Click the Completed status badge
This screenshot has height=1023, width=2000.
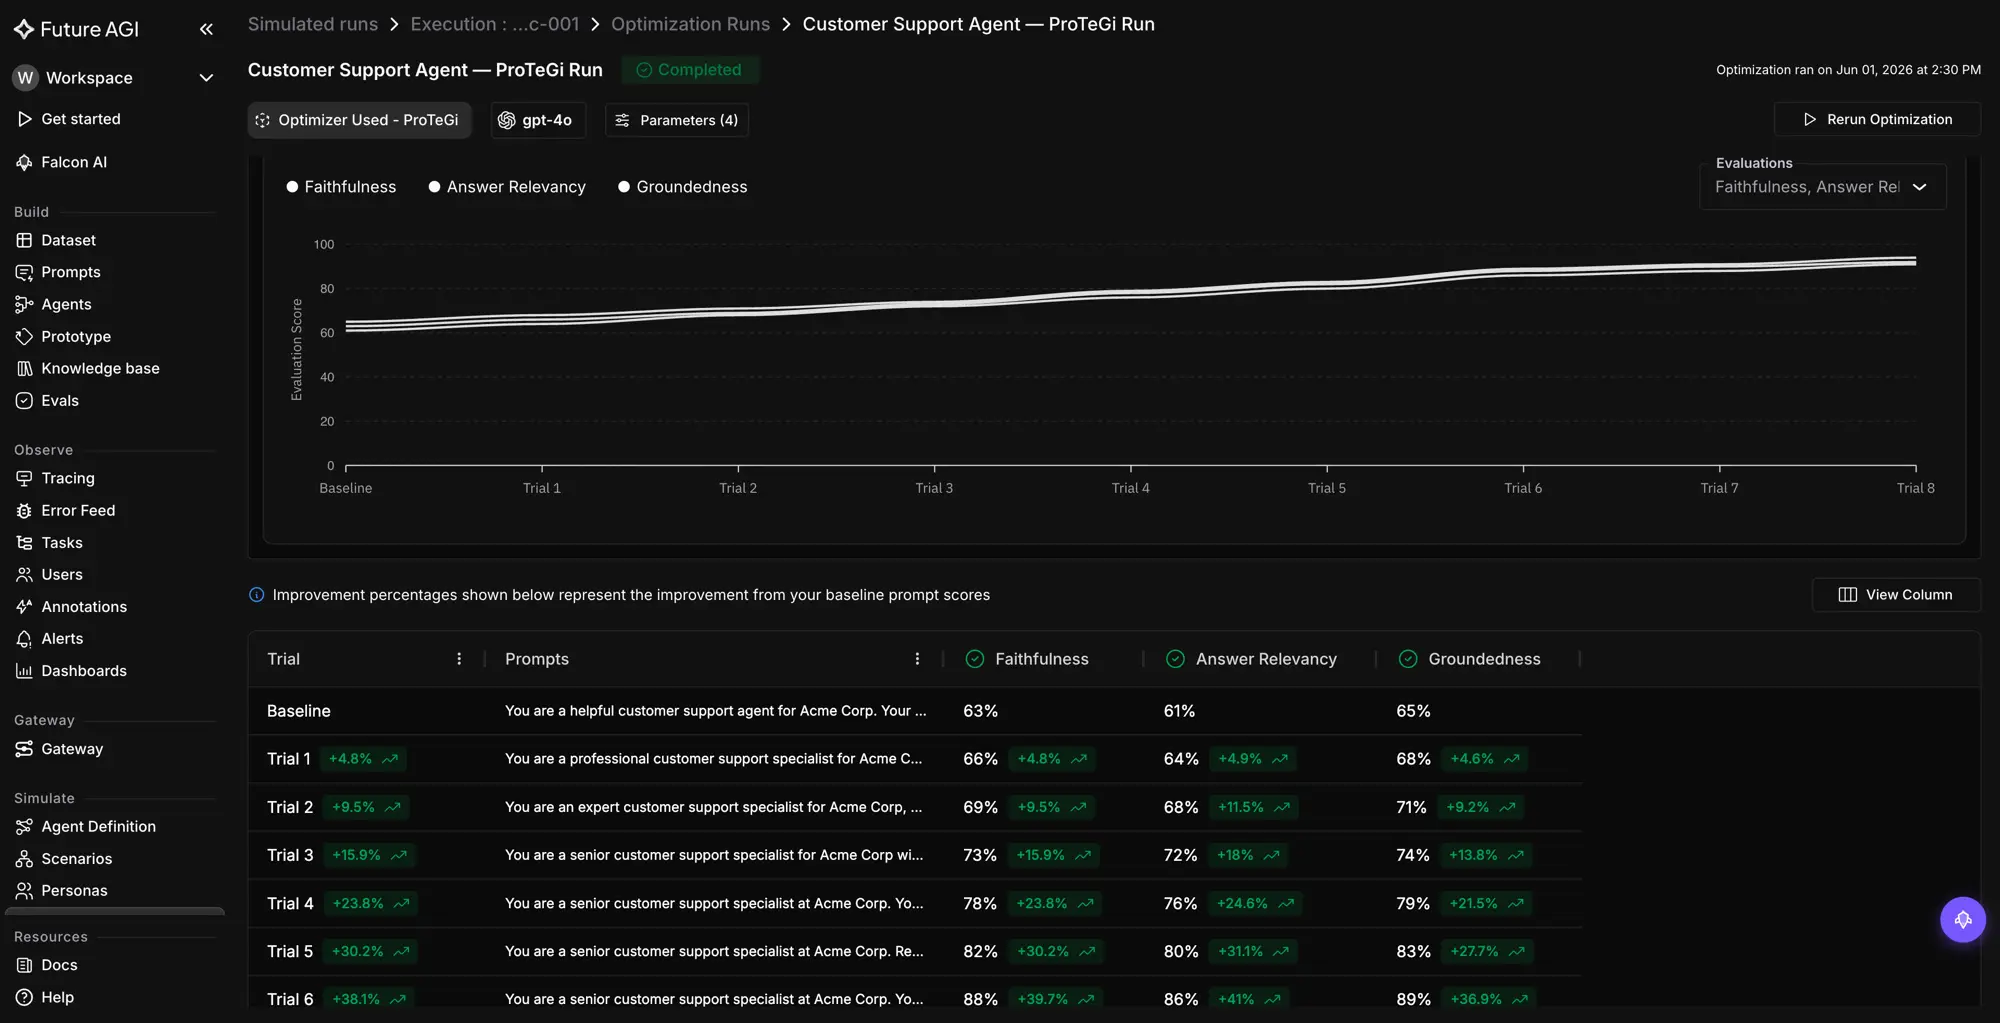point(690,70)
